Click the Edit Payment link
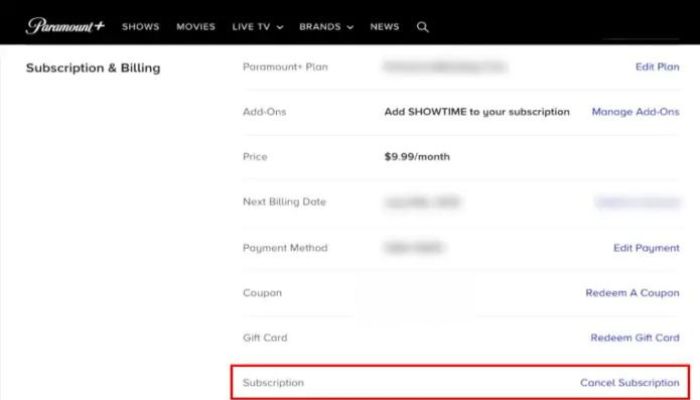The height and width of the screenshot is (400, 700). point(646,248)
